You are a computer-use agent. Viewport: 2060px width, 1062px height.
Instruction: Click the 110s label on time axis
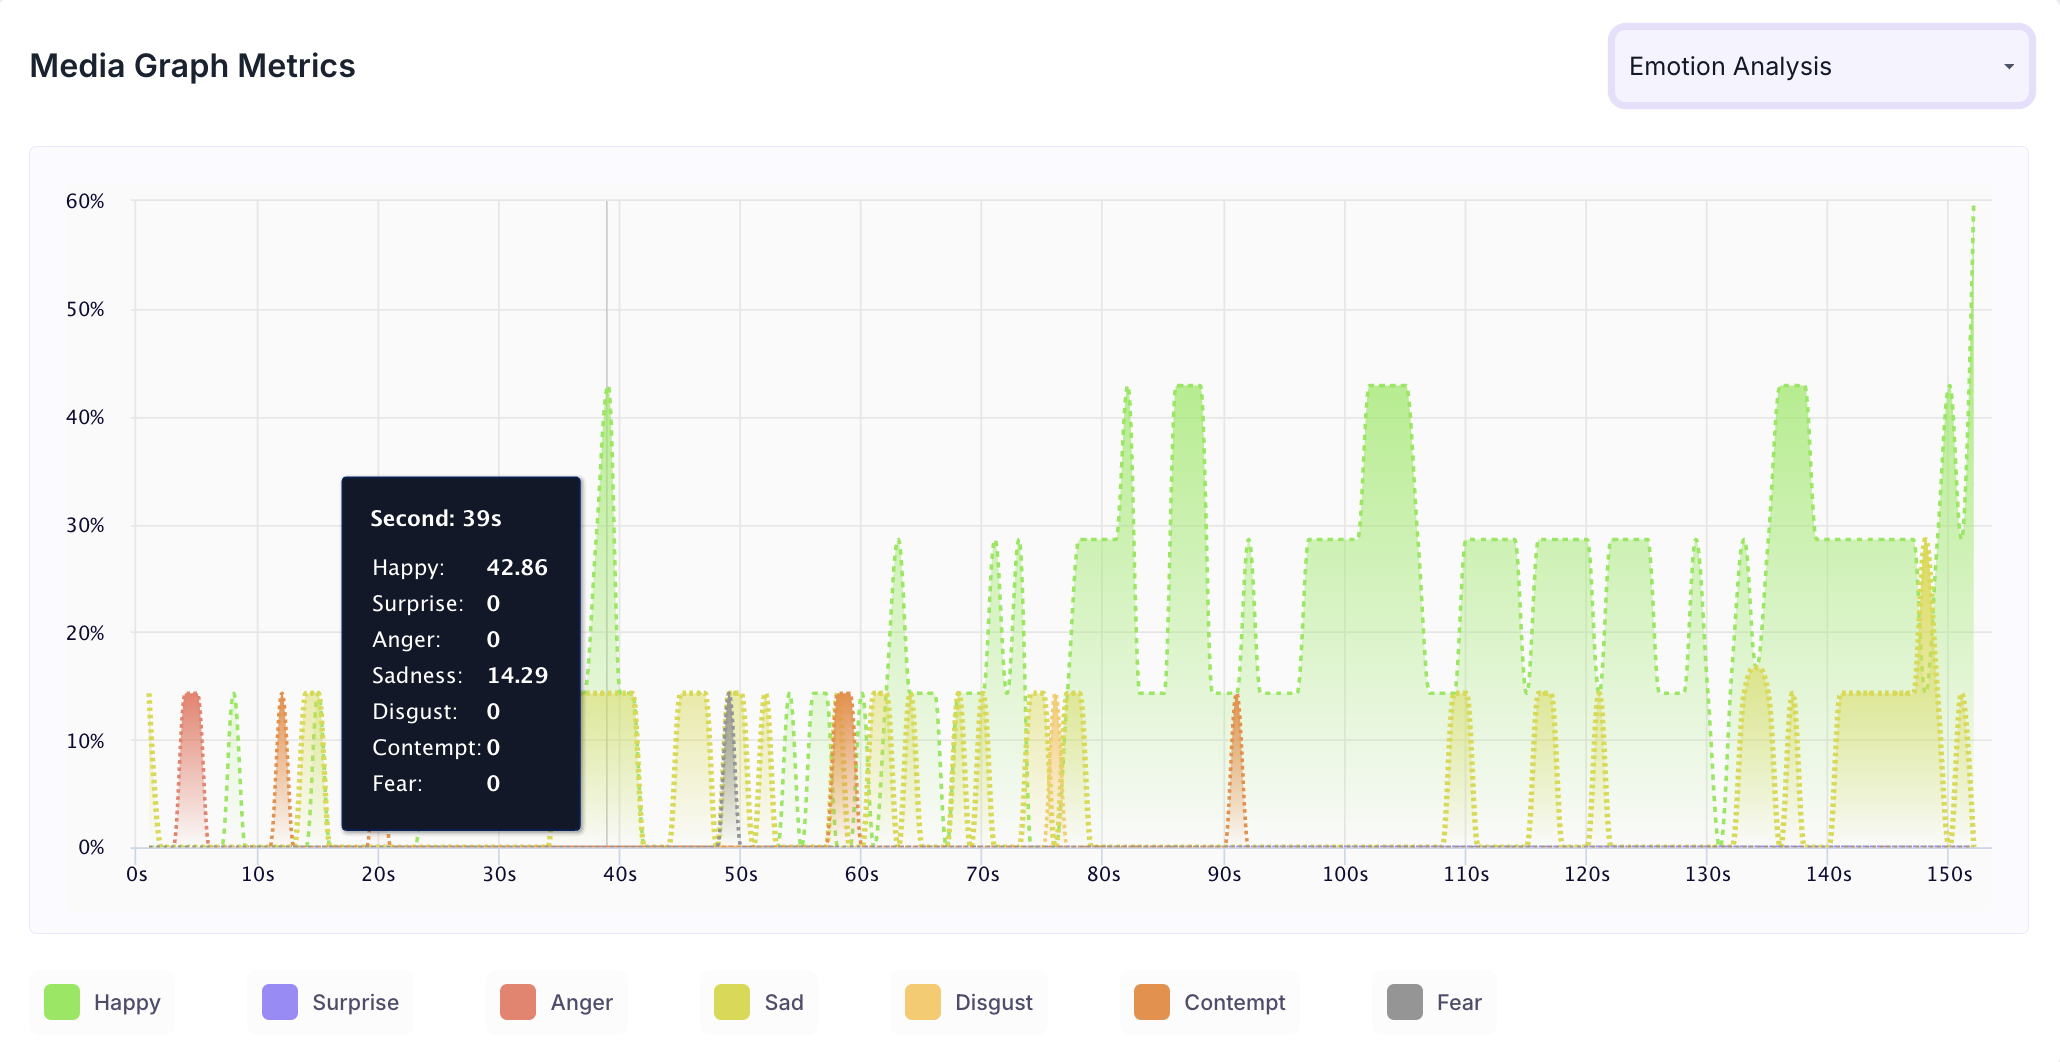(x=1466, y=874)
